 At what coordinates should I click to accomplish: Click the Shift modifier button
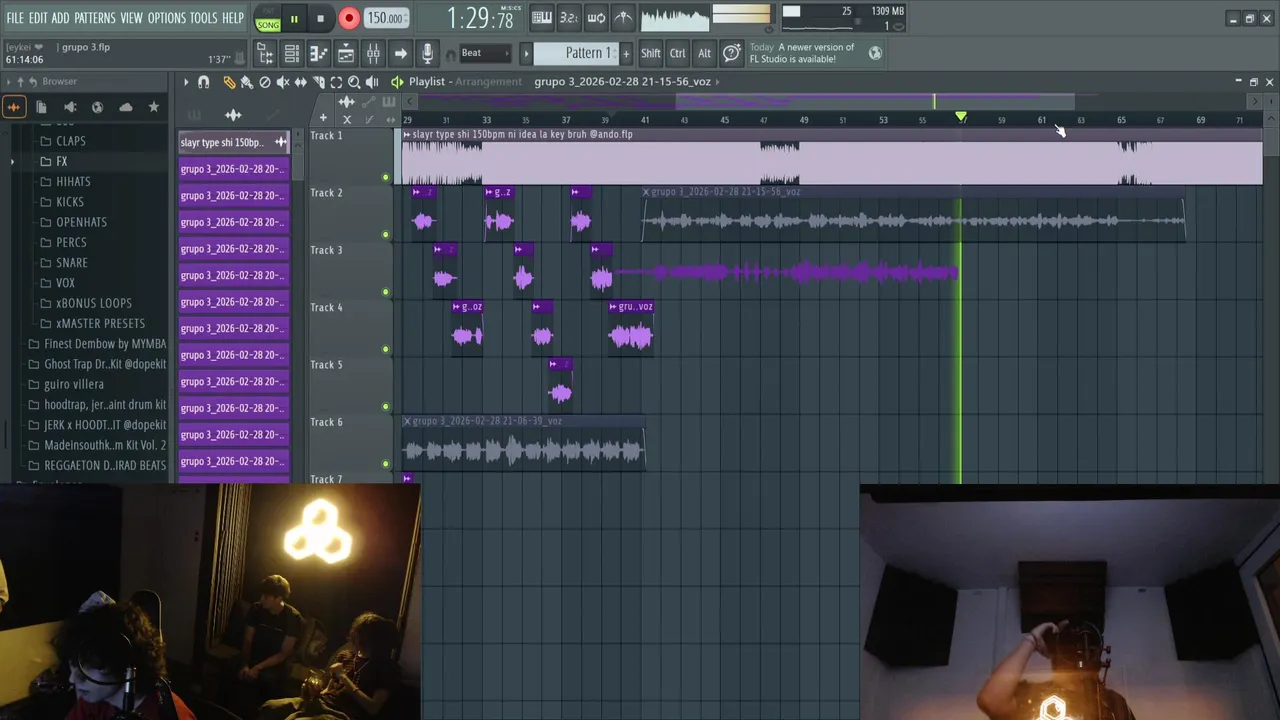[x=651, y=53]
